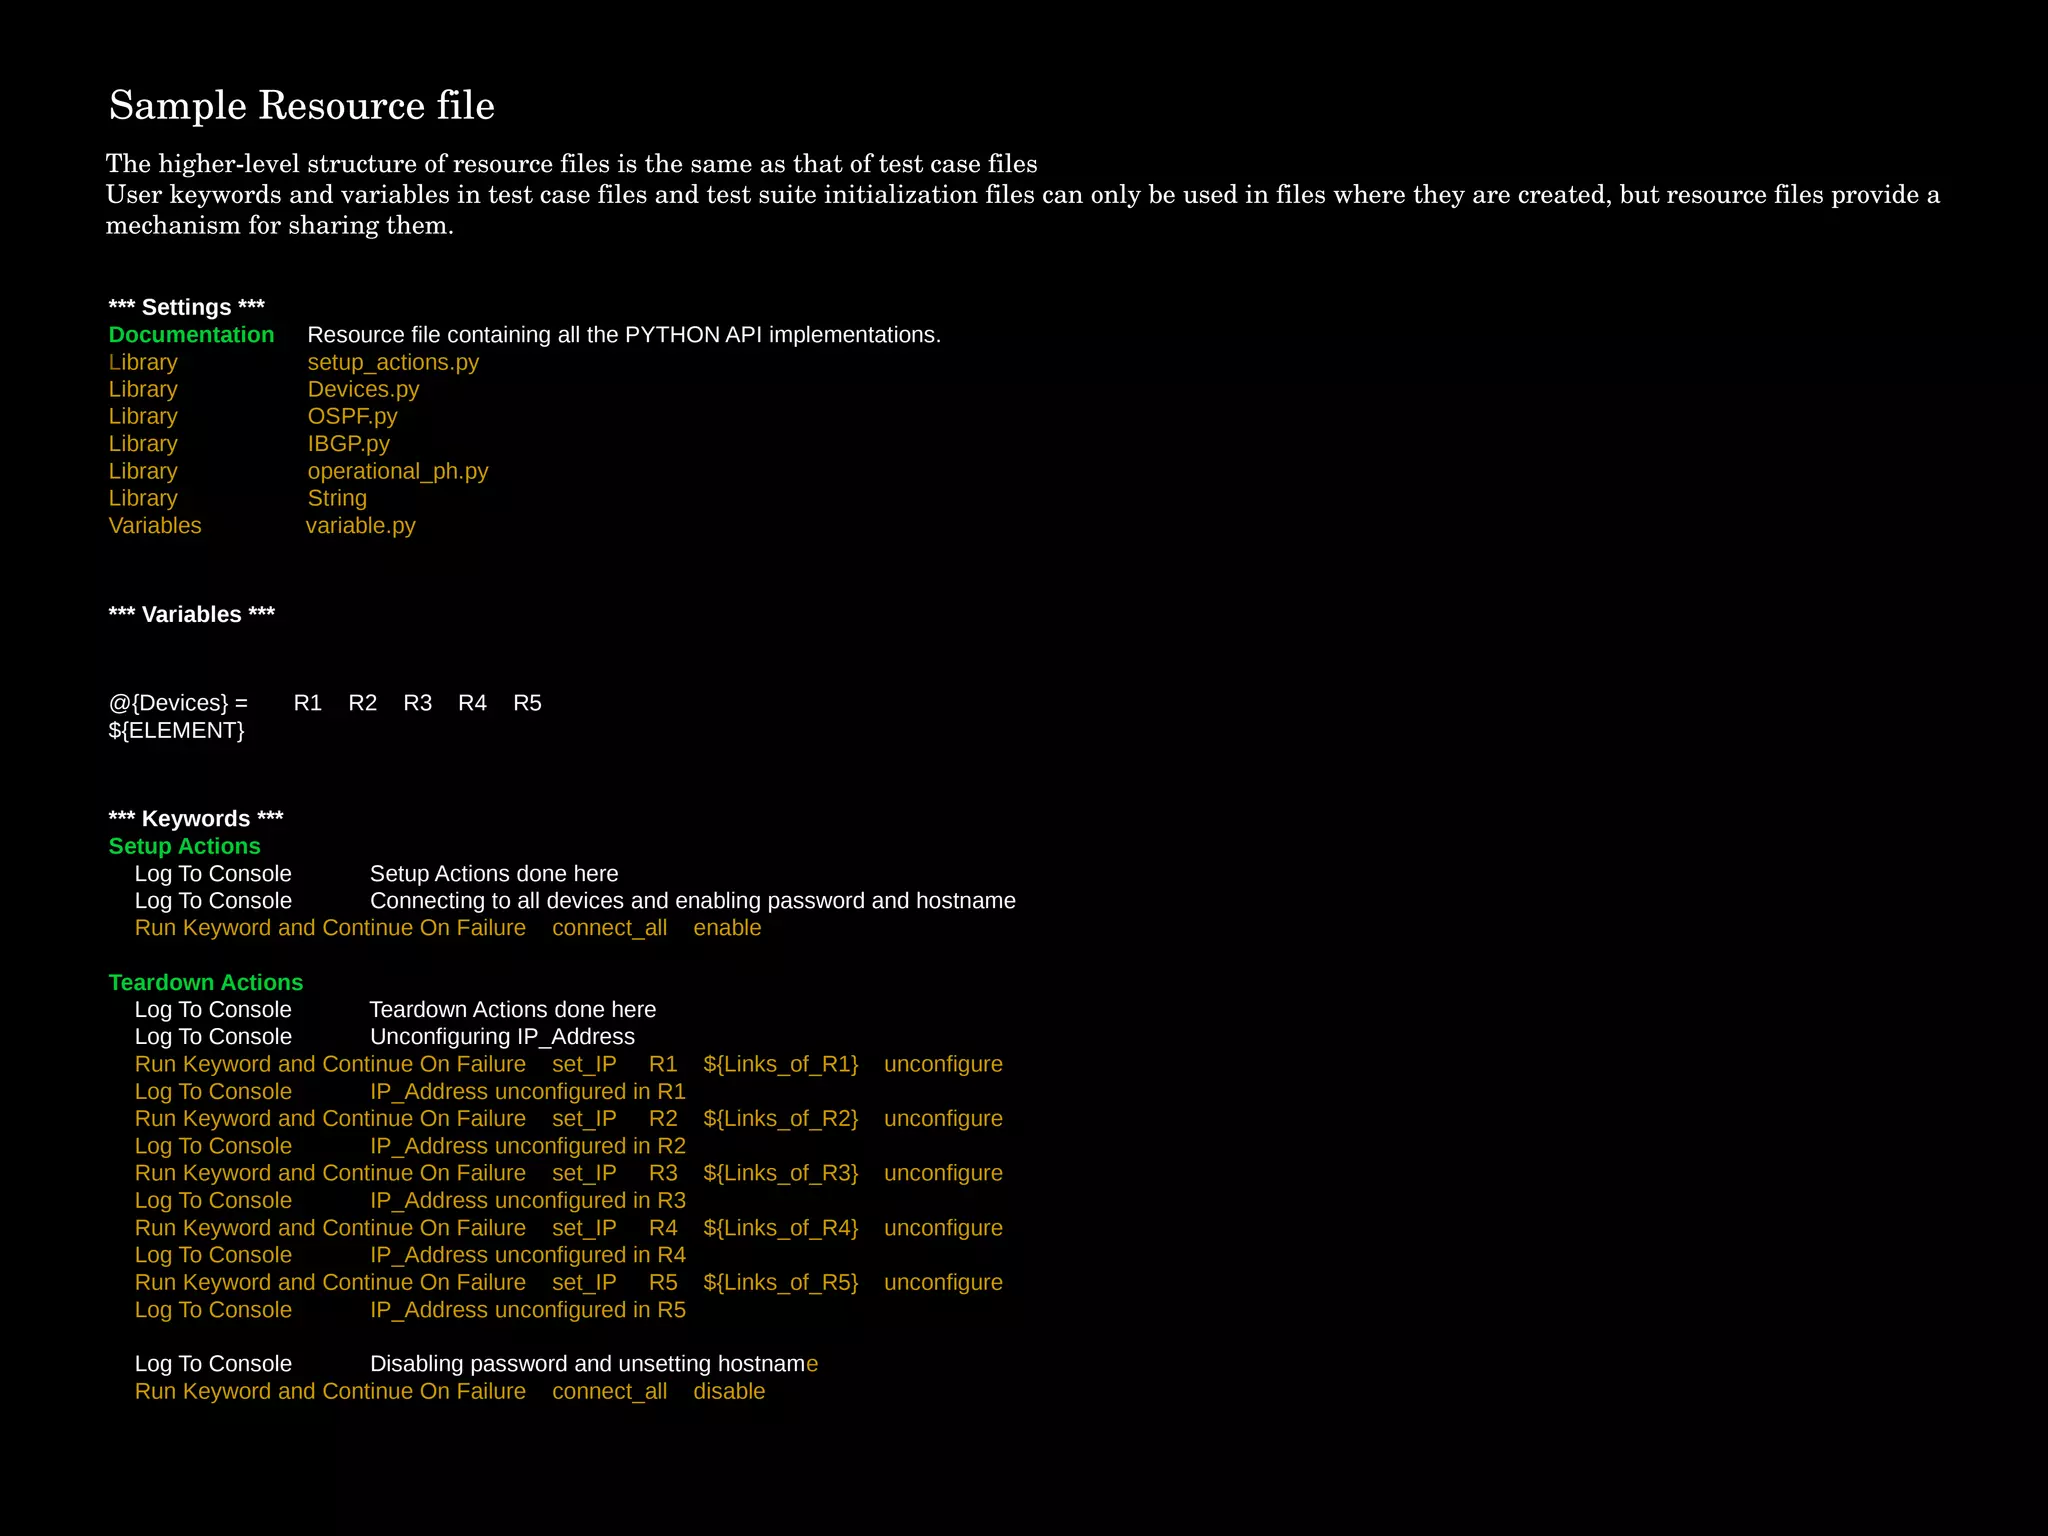Image resolution: width=2048 pixels, height=1536 pixels.
Task: Select 'Disabling password and unsetting hostname' text
Action: point(593,1364)
